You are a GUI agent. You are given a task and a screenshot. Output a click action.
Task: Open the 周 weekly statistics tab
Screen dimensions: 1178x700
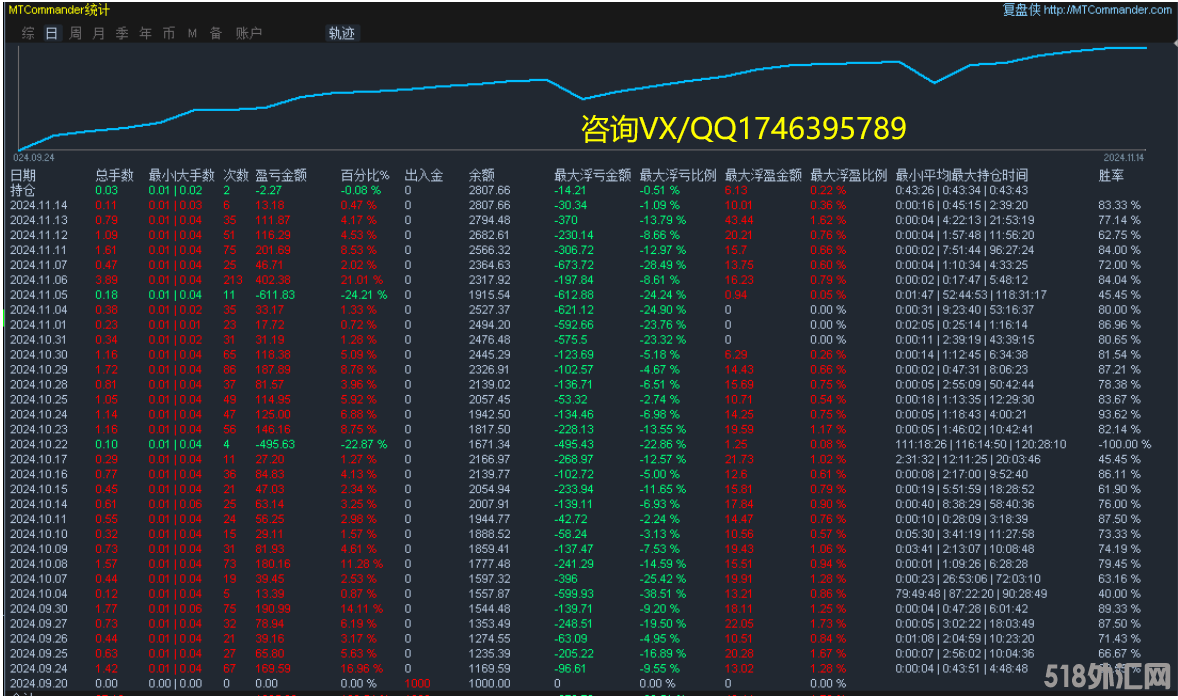[x=75, y=33]
